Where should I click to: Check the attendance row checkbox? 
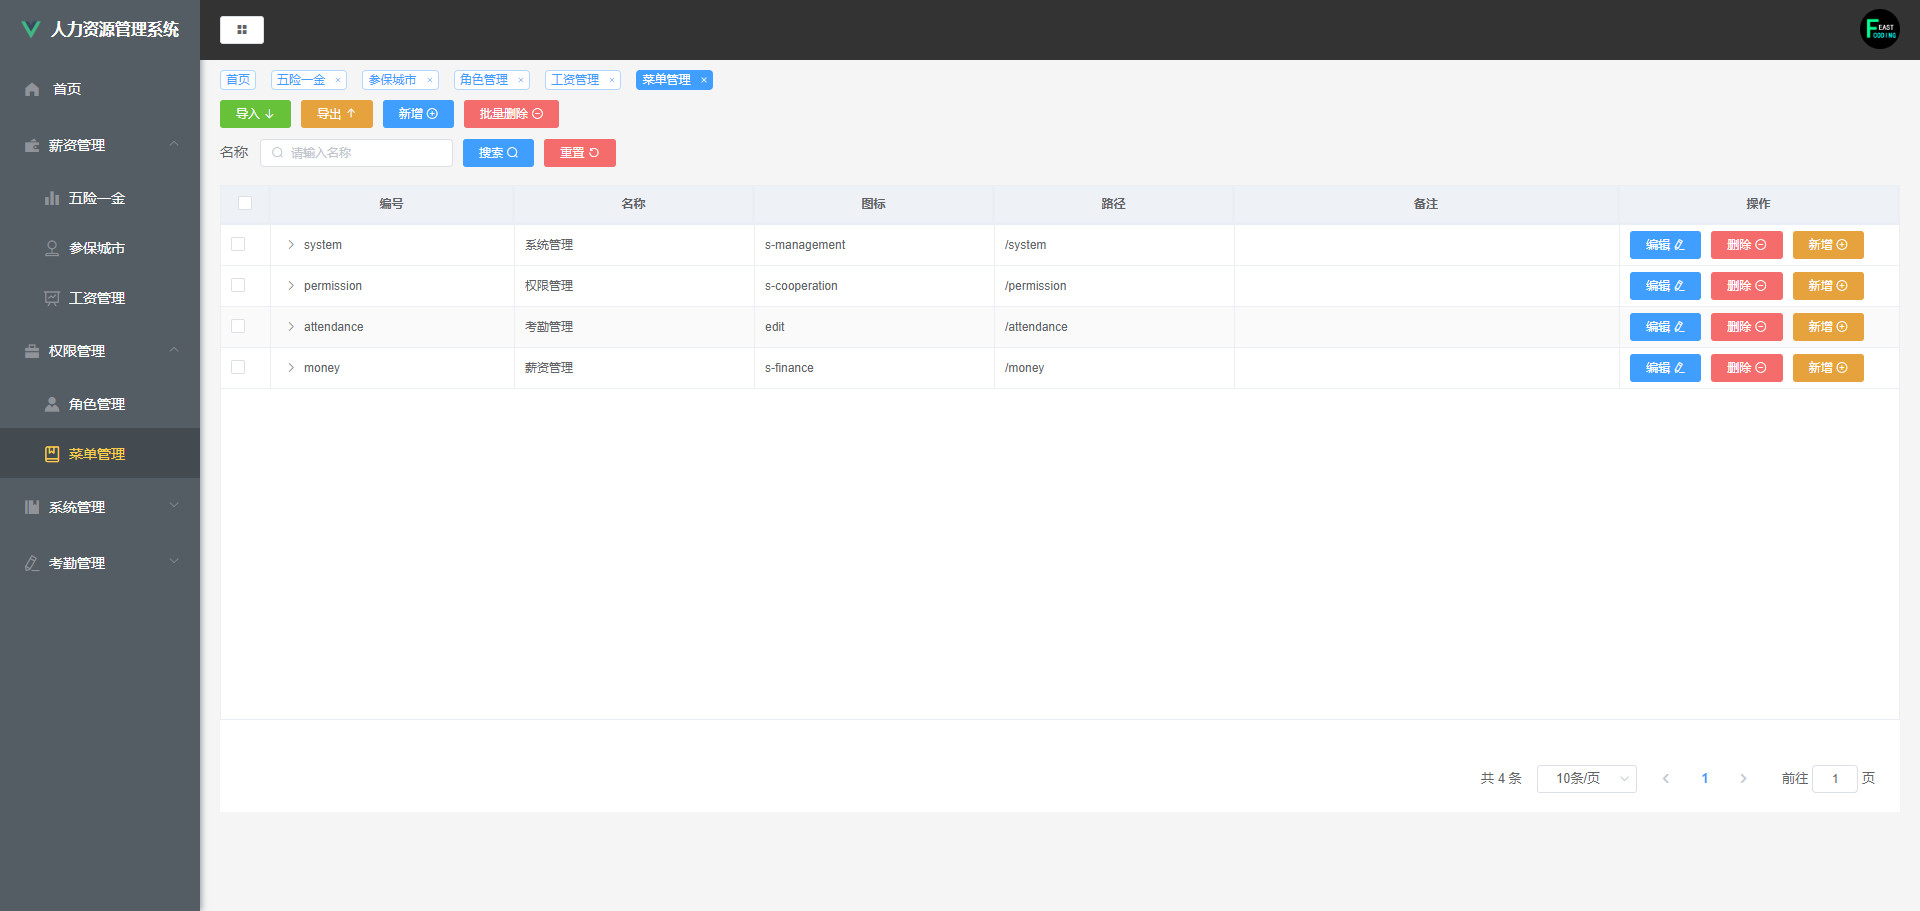pyautogui.click(x=238, y=326)
